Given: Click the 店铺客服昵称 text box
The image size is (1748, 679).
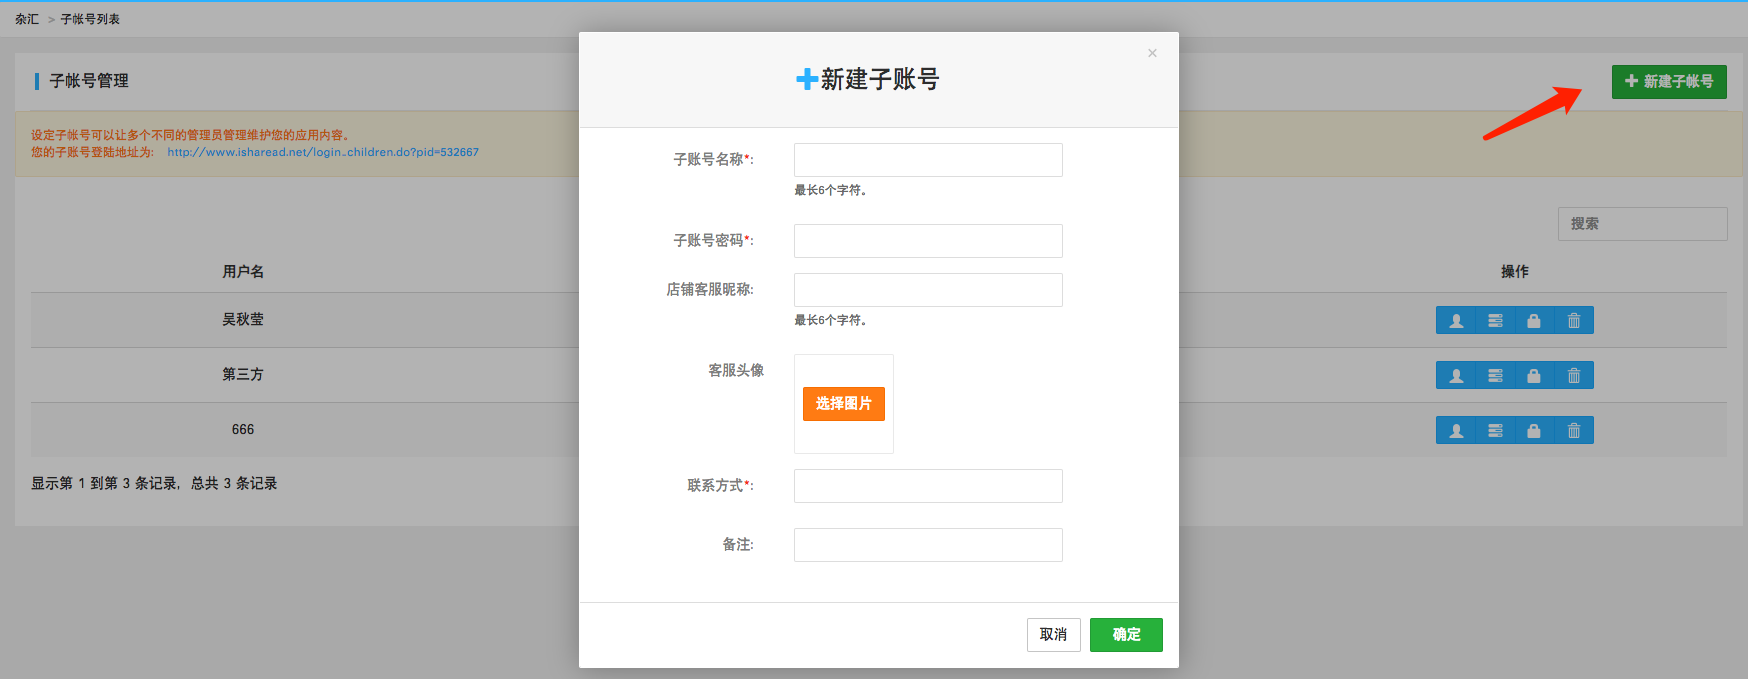Looking at the screenshot, I should 927,290.
